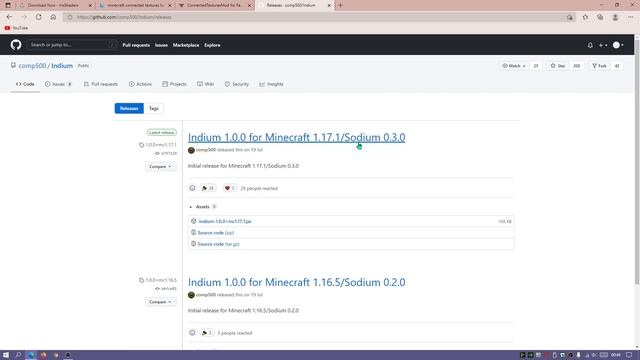
Task: Click comp500 avatar on the 1.17.1 release
Action: pyautogui.click(x=191, y=150)
